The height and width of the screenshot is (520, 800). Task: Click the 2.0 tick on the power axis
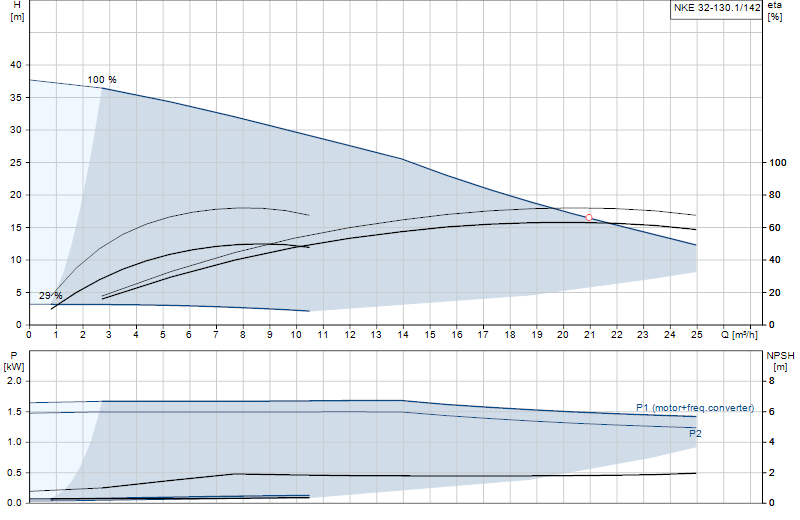point(14,381)
